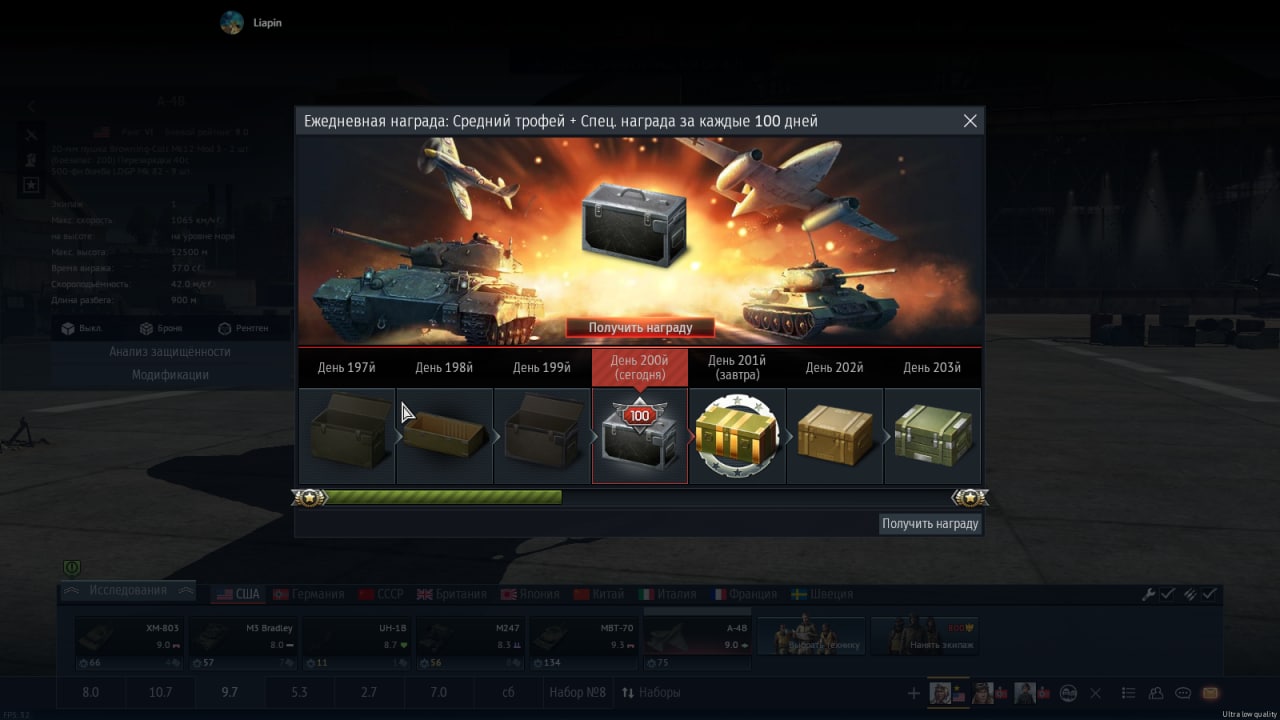Image resolution: width=1280 pixels, height=720 pixels.
Task: Open the США nation tab
Action: tap(238, 594)
